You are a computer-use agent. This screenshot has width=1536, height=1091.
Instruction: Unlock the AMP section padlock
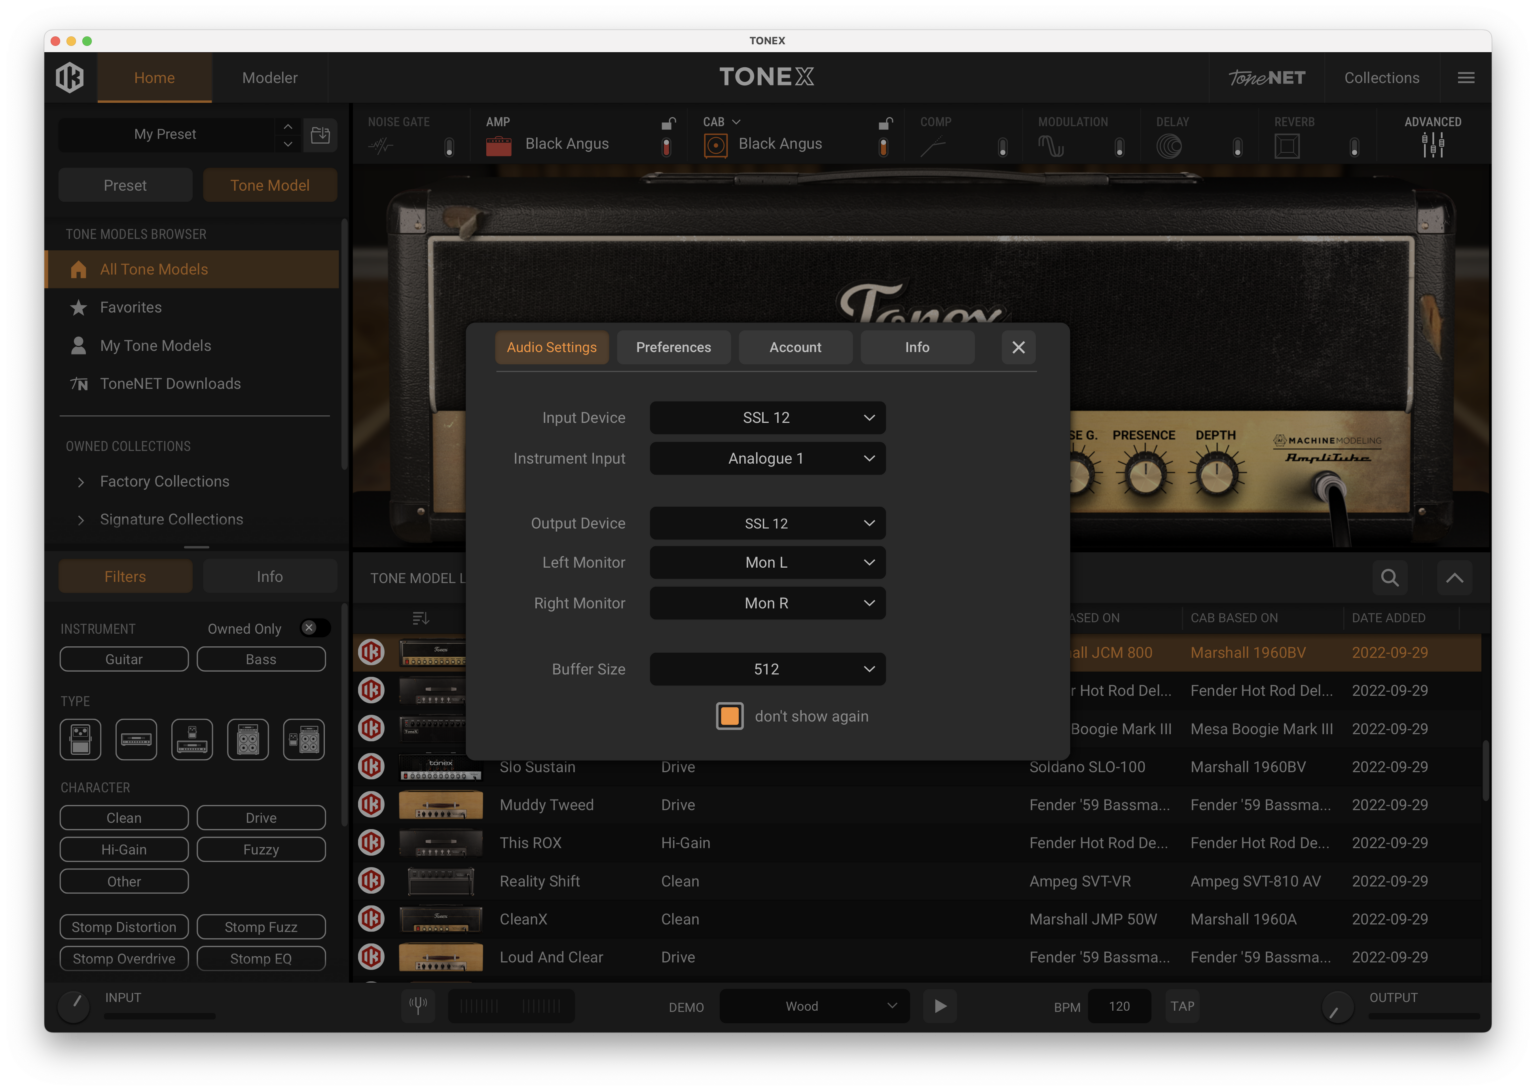(666, 123)
